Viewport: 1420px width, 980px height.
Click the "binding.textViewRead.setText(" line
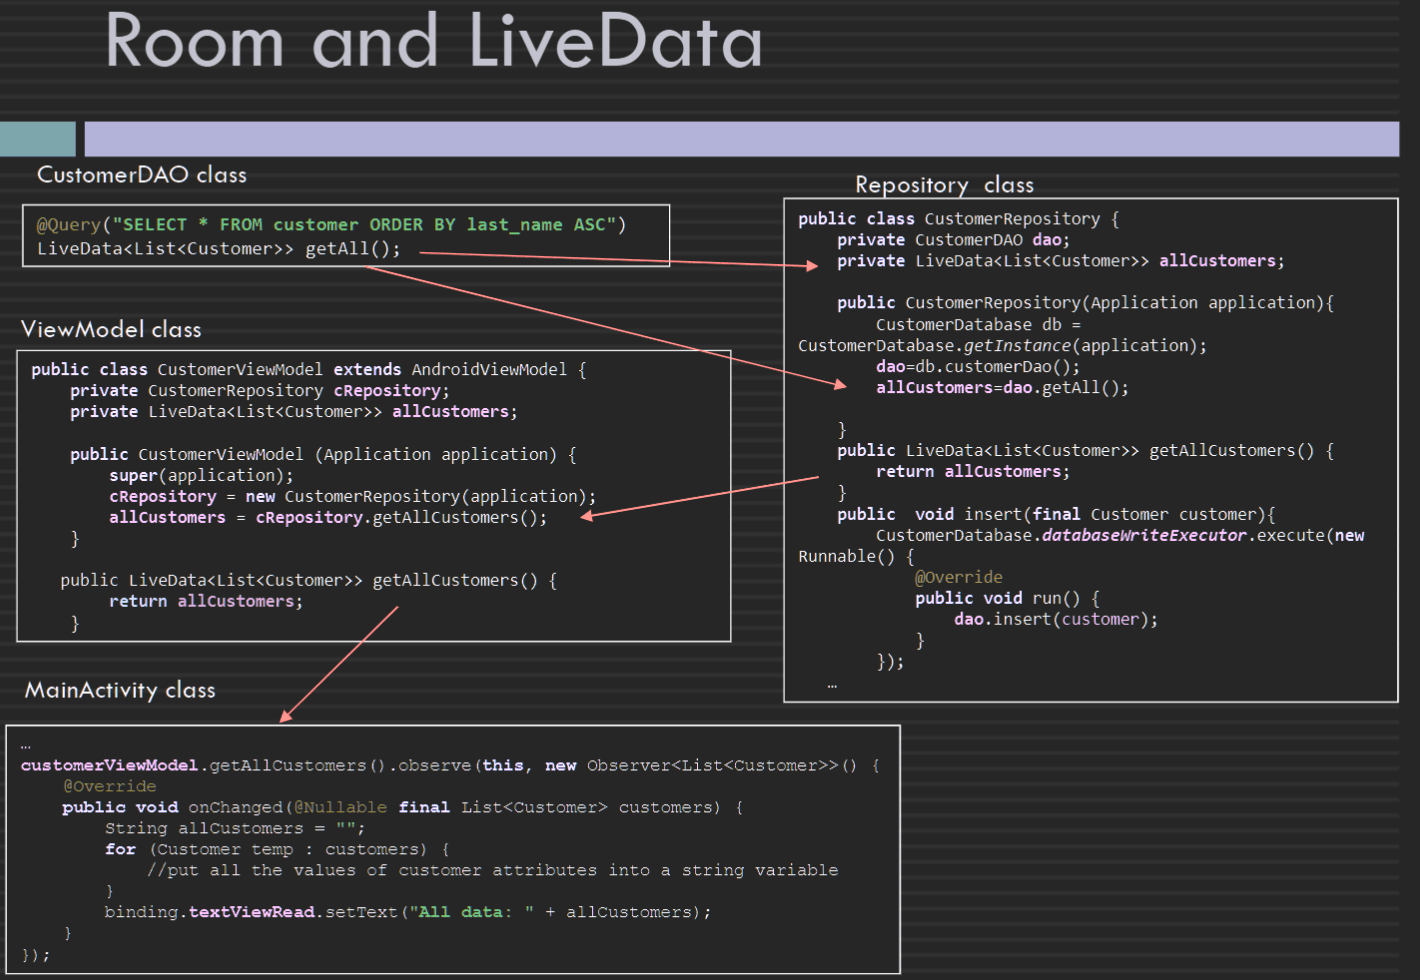(x=408, y=913)
